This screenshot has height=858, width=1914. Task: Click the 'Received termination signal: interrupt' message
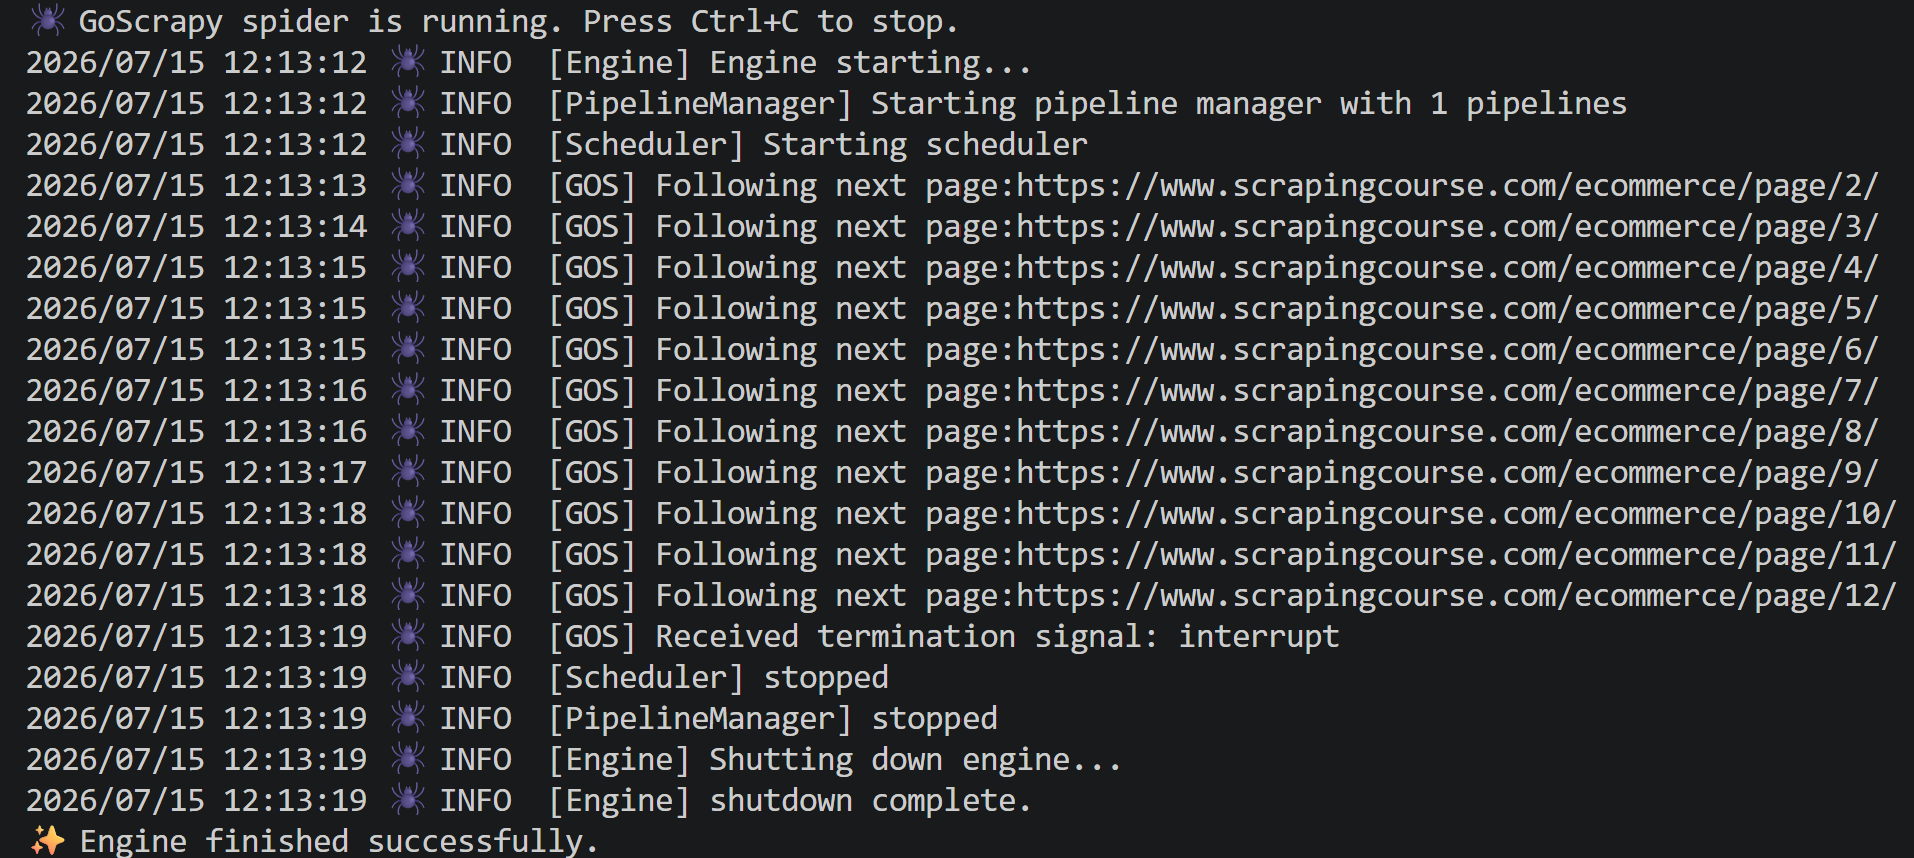point(997,637)
